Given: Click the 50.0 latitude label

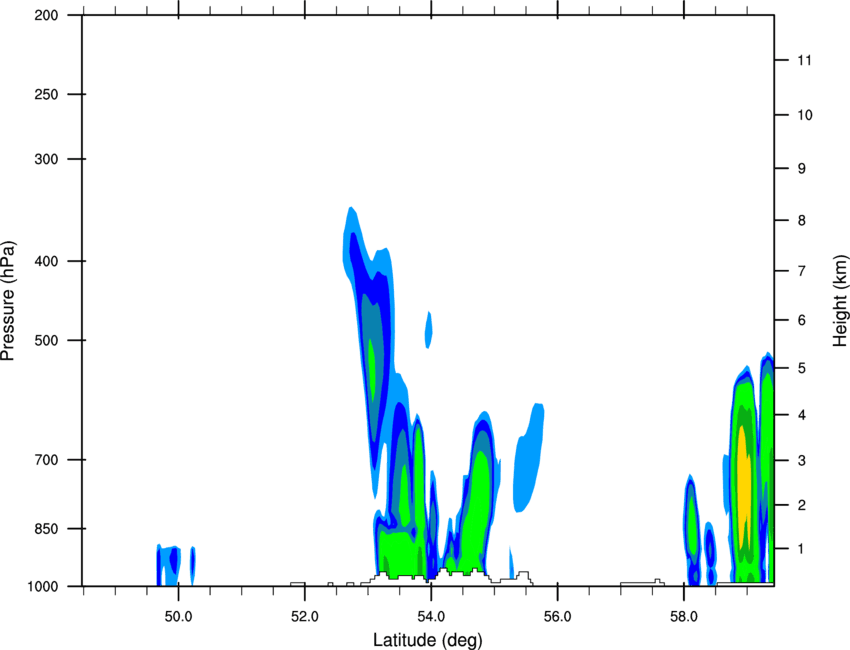Looking at the screenshot, I should pos(178,617).
